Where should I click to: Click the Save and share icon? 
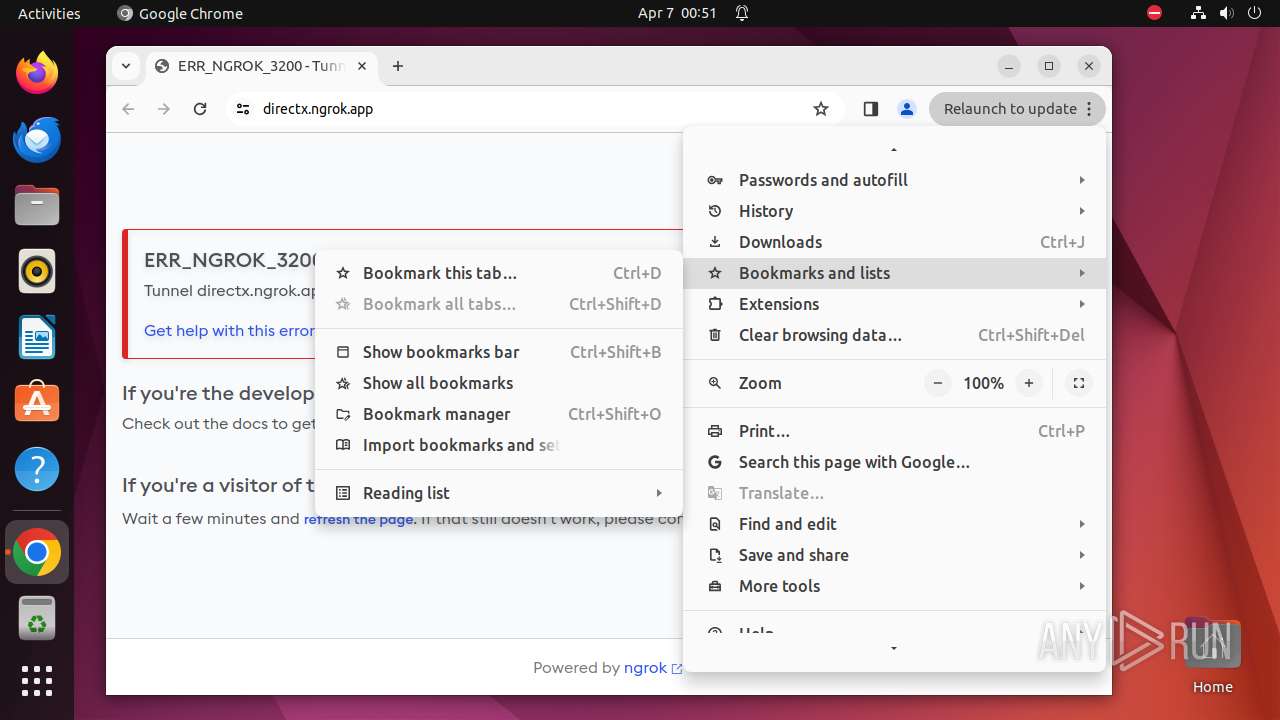coord(715,555)
